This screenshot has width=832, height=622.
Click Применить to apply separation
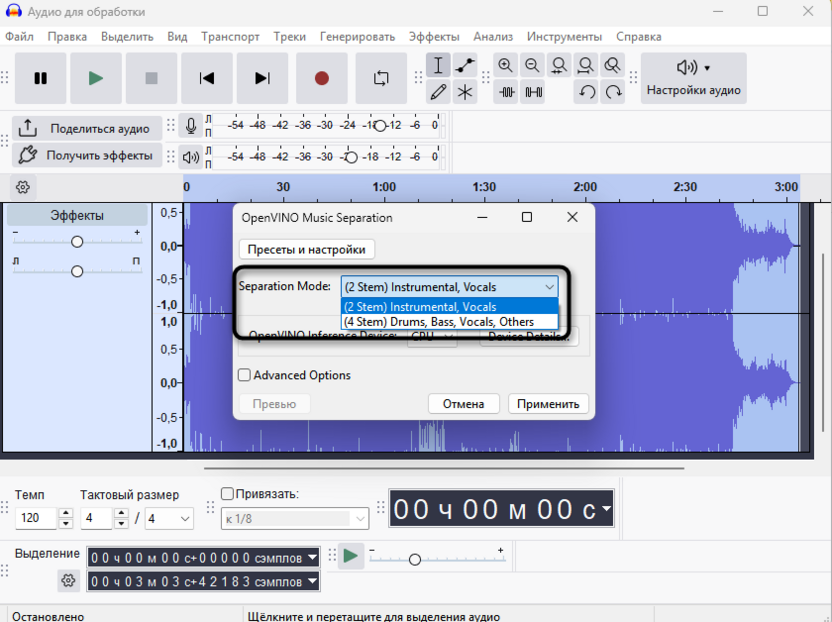(548, 404)
